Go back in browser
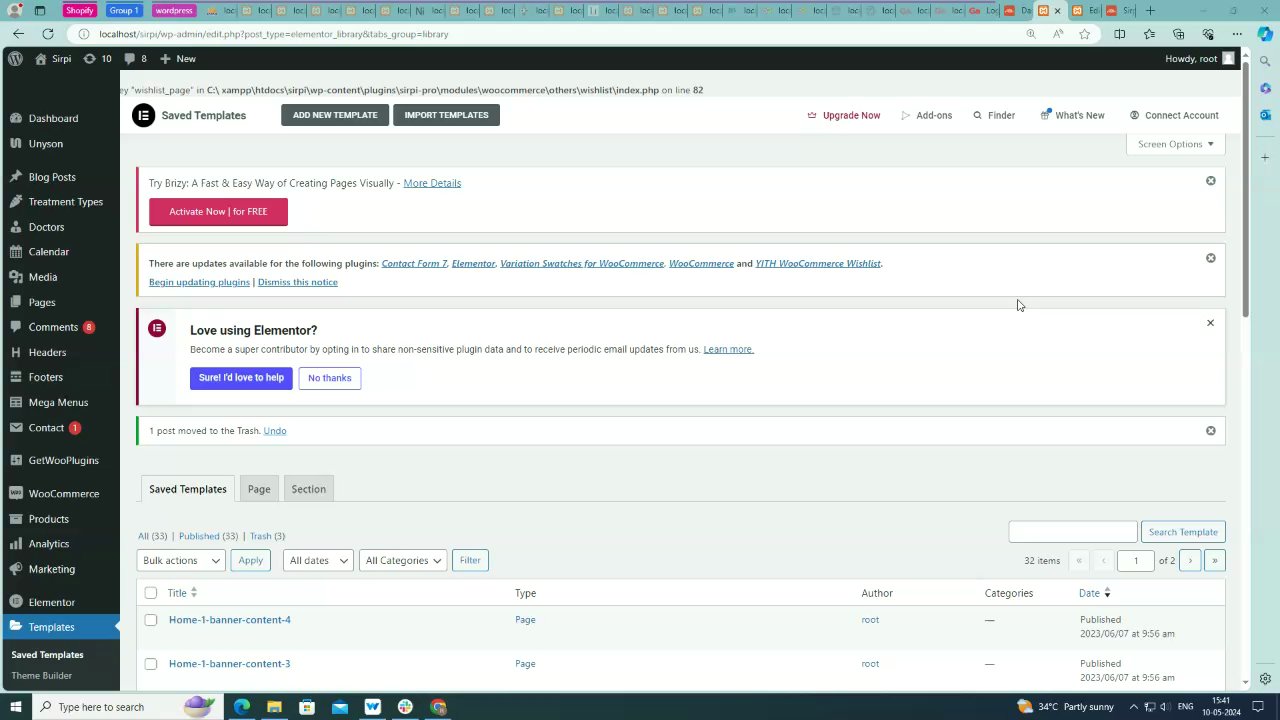The height and width of the screenshot is (720, 1280). pyautogui.click(x=18, y=34)
